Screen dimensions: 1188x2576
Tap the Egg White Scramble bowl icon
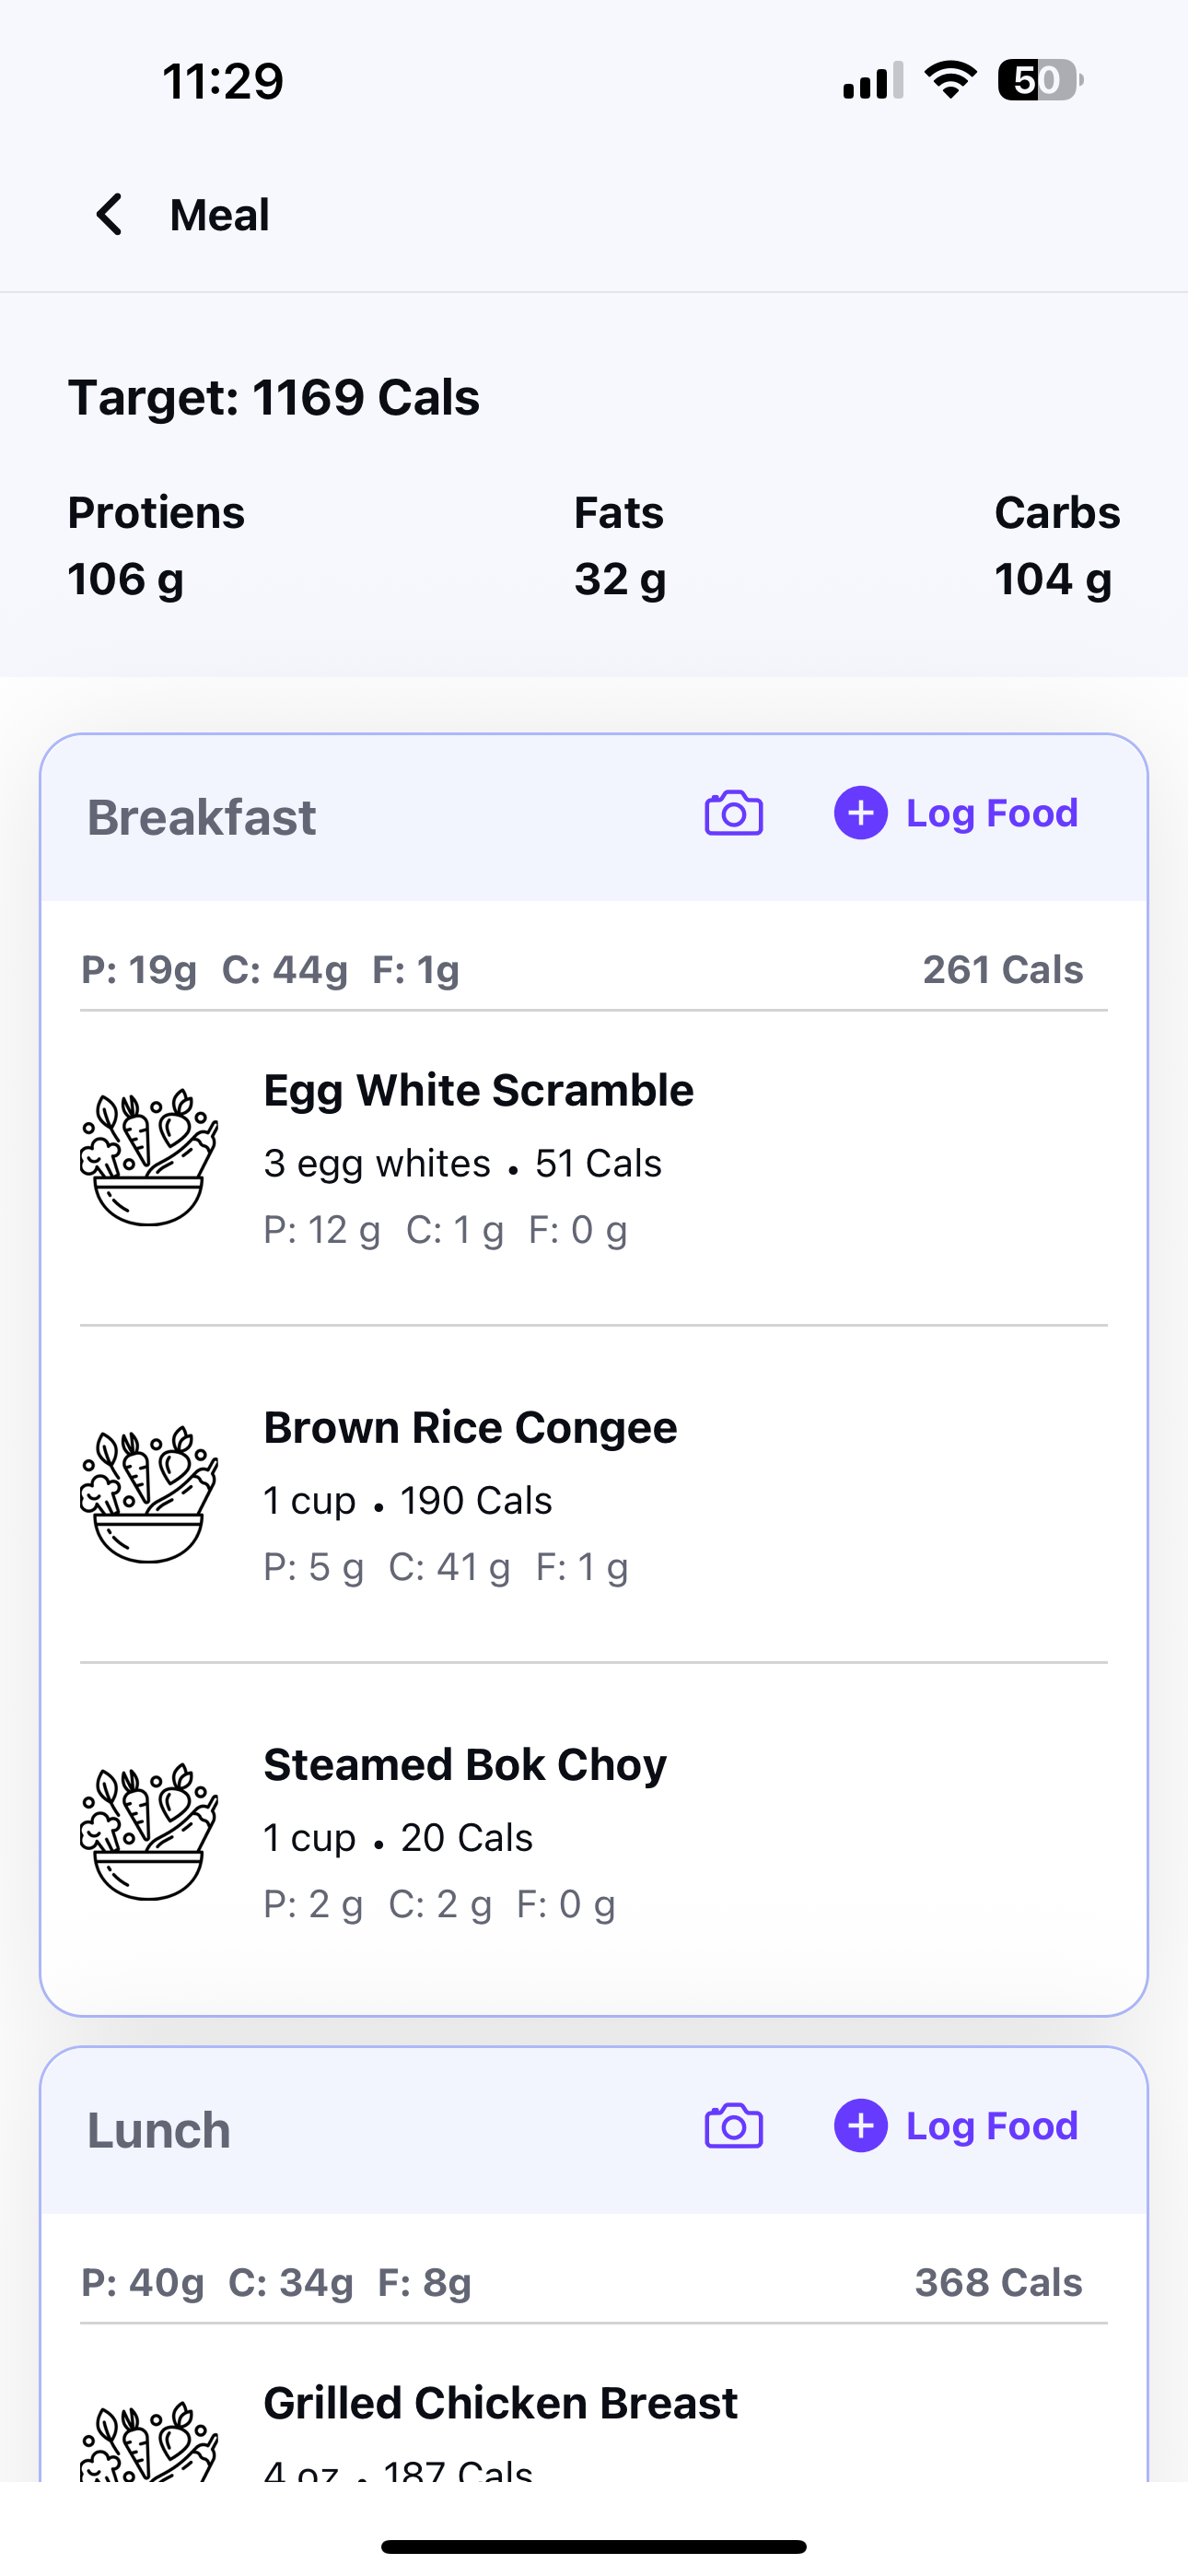[149, 1158]
